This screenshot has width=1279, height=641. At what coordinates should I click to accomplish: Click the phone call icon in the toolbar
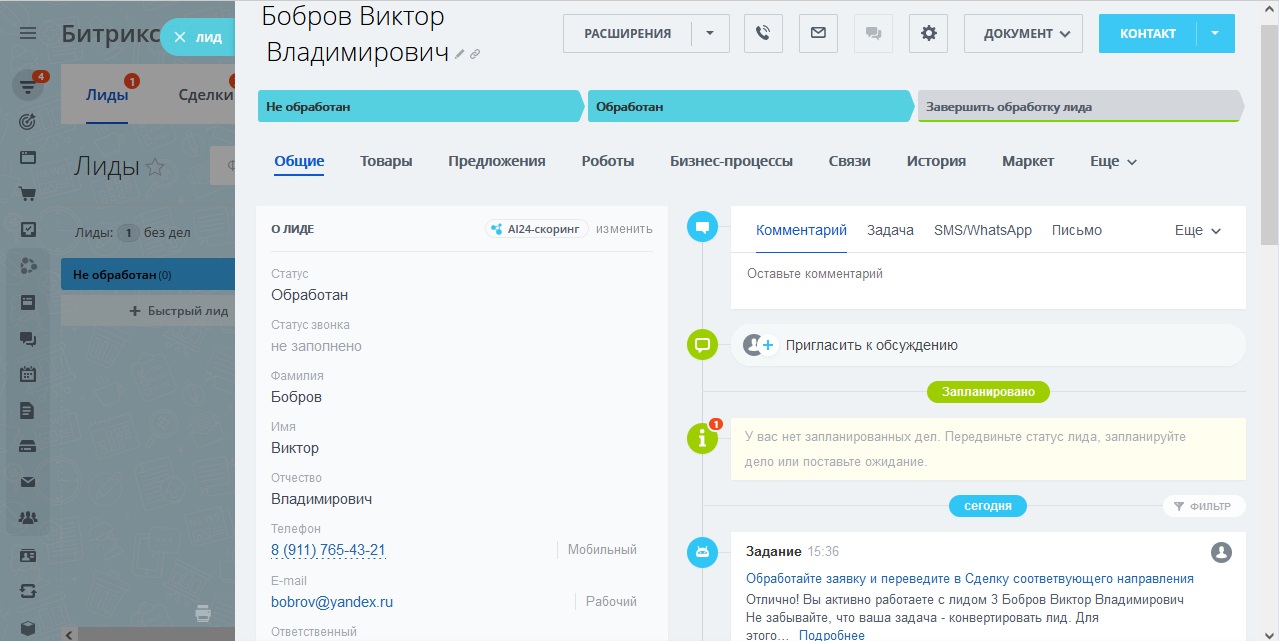[762, 33]
